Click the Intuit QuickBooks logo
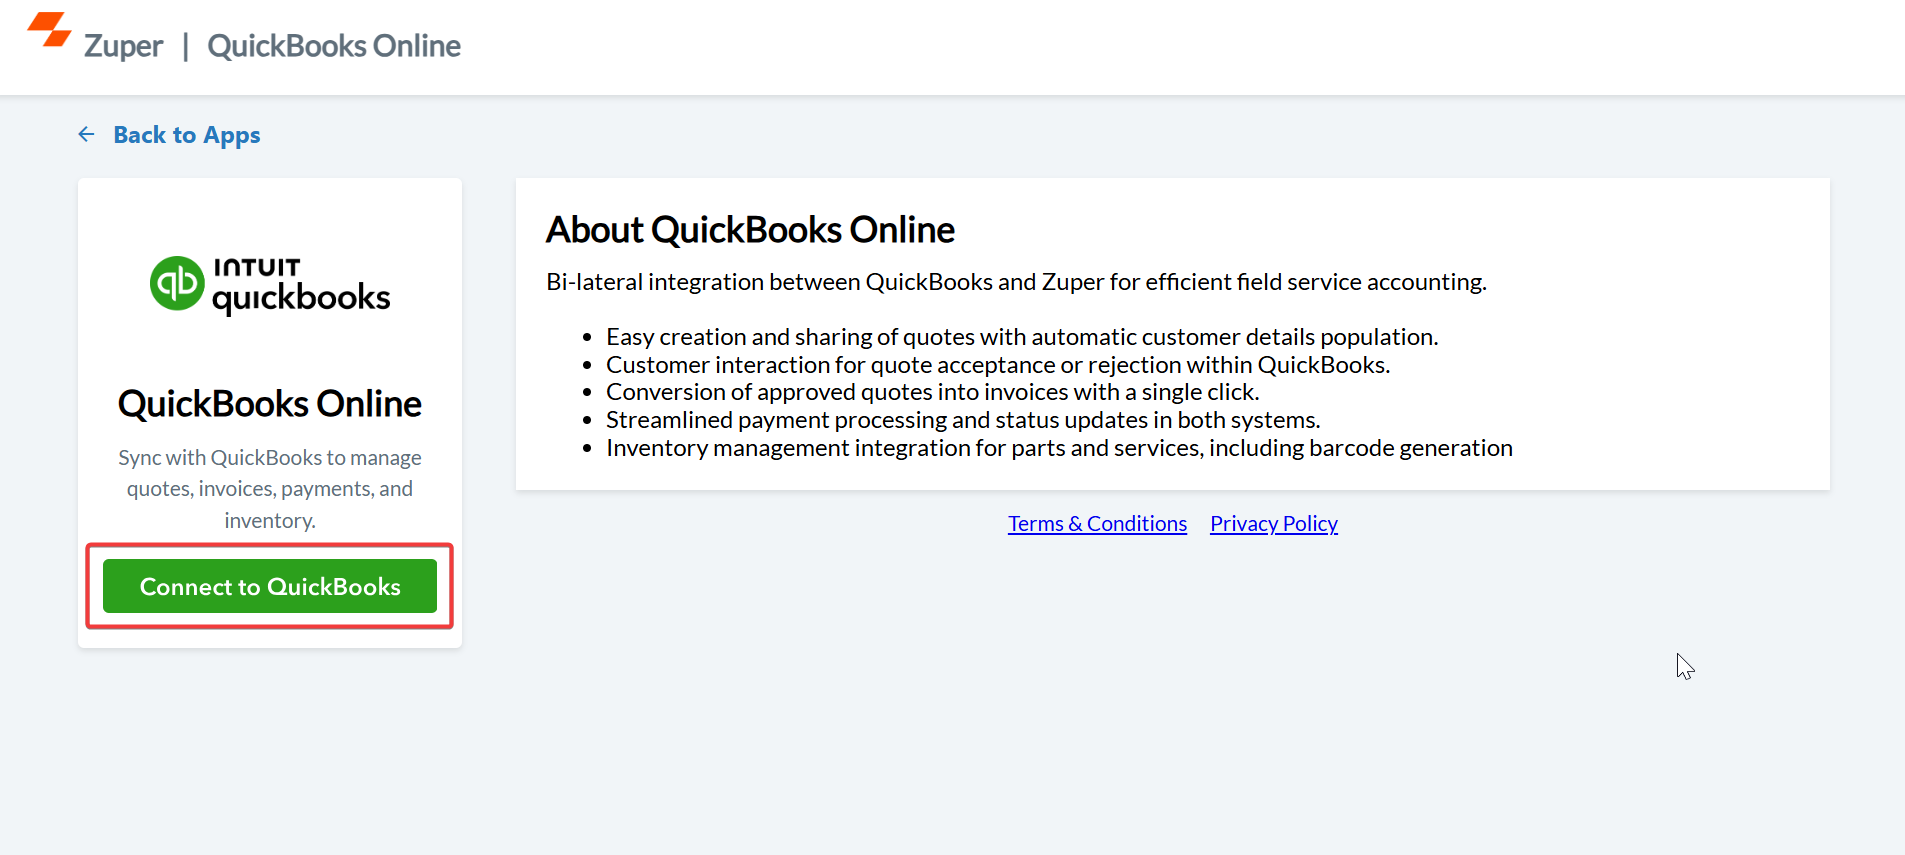 click(270, 285)
